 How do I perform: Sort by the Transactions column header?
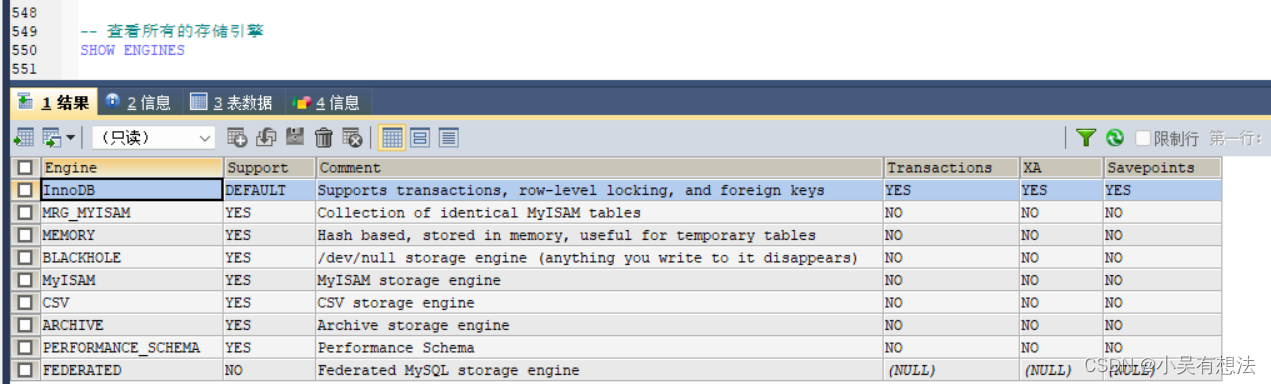pyautogui.click(x=952, y=168)
